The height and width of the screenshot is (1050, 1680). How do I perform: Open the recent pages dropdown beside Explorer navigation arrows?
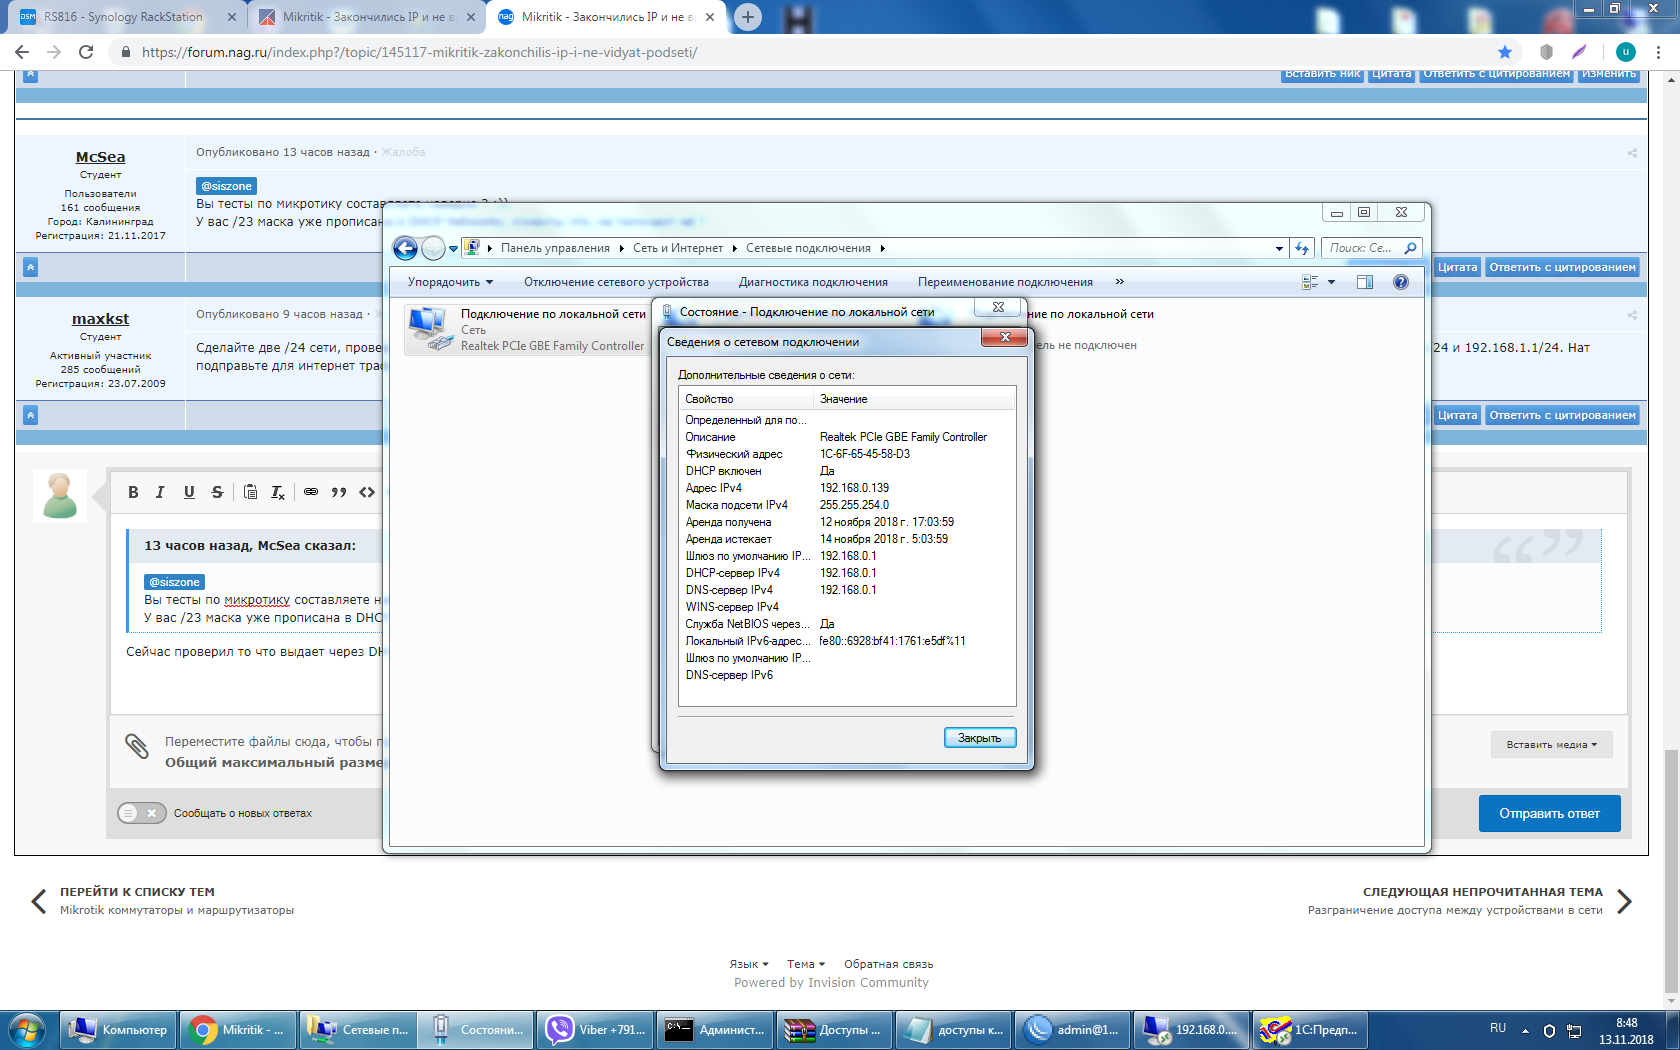[453, 248]
